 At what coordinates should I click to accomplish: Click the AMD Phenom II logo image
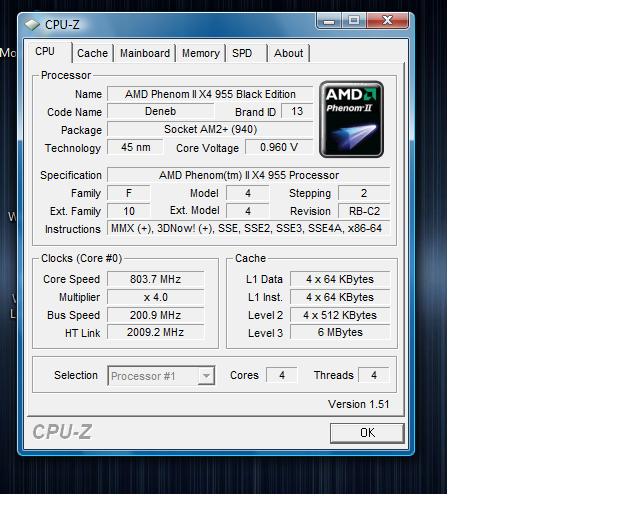click(x=351, y=119)
